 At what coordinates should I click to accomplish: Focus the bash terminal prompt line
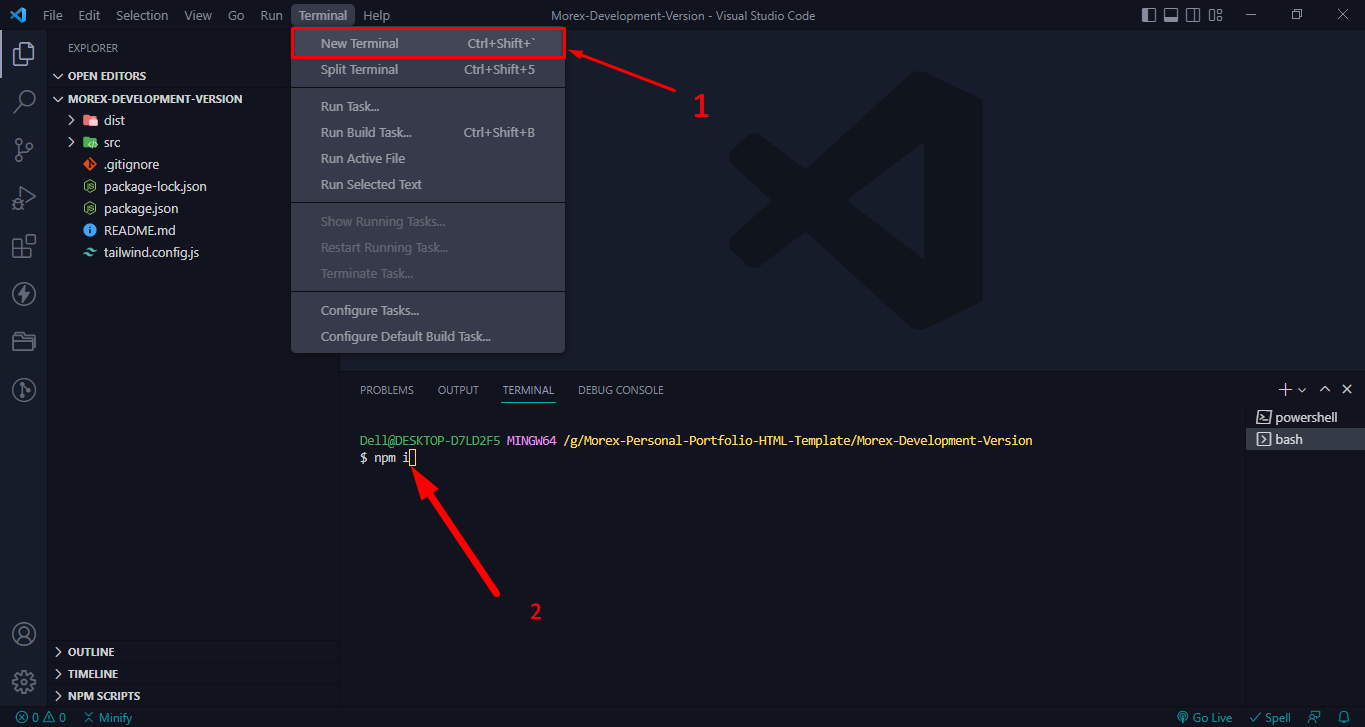tap(388, 457)
